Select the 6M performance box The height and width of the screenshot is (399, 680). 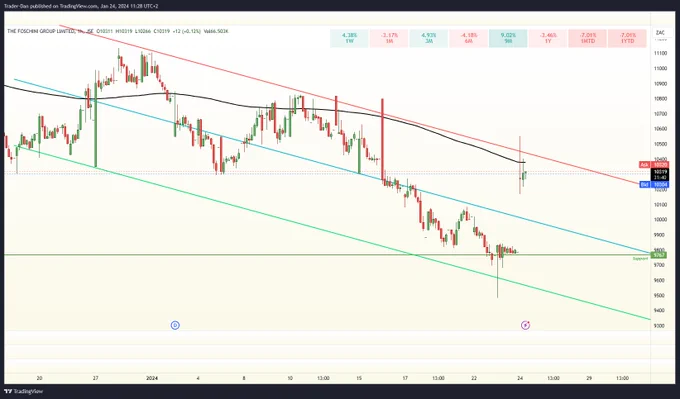pyautogui.click(x=468, y=38)
